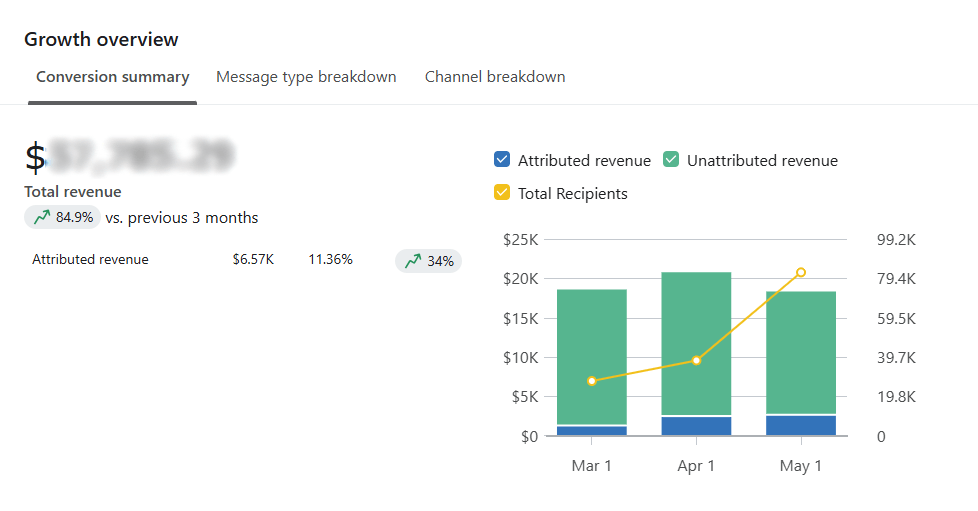Screen dimensions: 978x511
Task: Toggle the Unattributed revenue legend checkbox
Action: tap(671, 160)
